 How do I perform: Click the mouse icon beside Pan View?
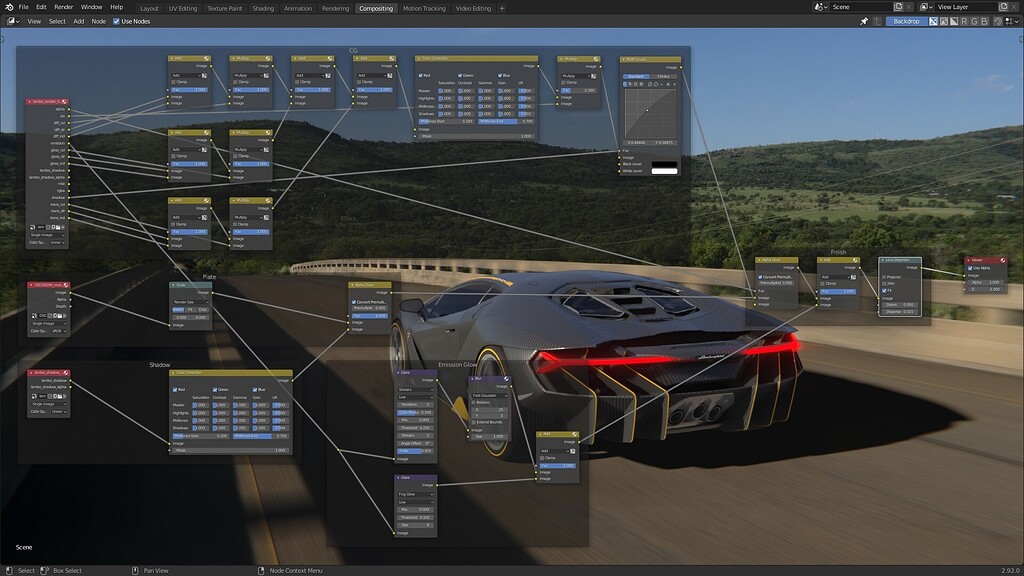(x=135, y=570)
